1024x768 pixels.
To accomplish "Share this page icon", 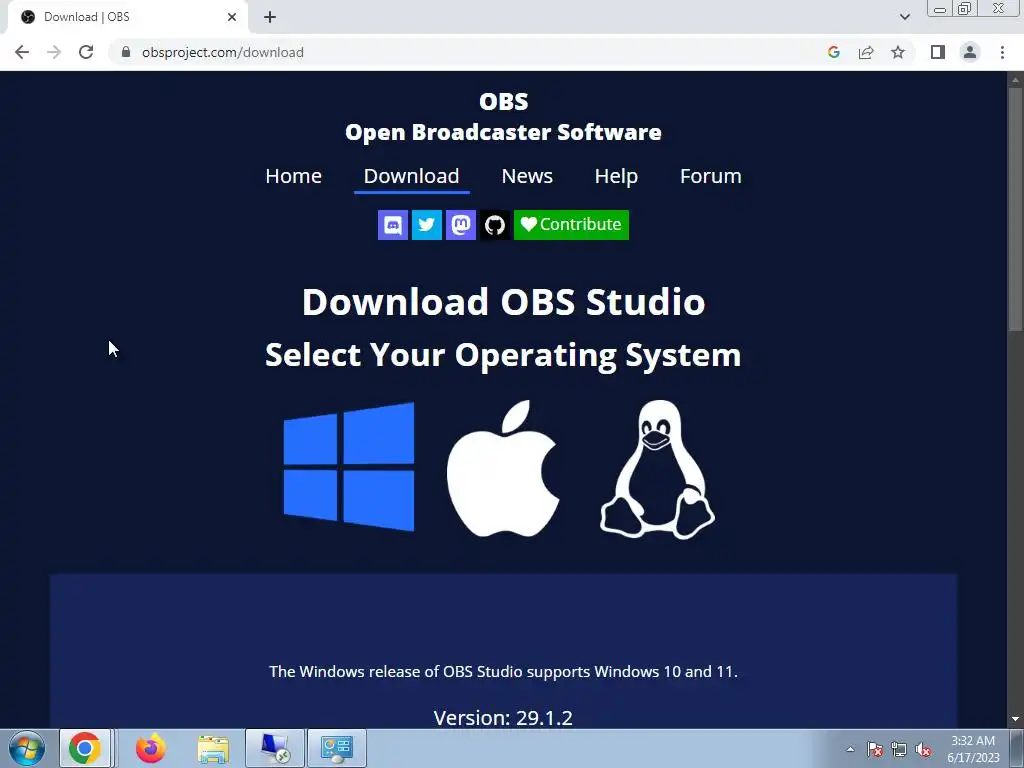I will click(x=866, y=52).
